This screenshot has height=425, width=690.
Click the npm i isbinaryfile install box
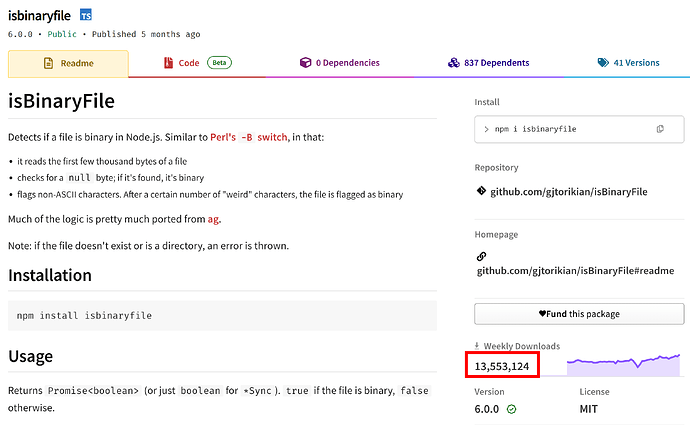(x=579, y=129)
